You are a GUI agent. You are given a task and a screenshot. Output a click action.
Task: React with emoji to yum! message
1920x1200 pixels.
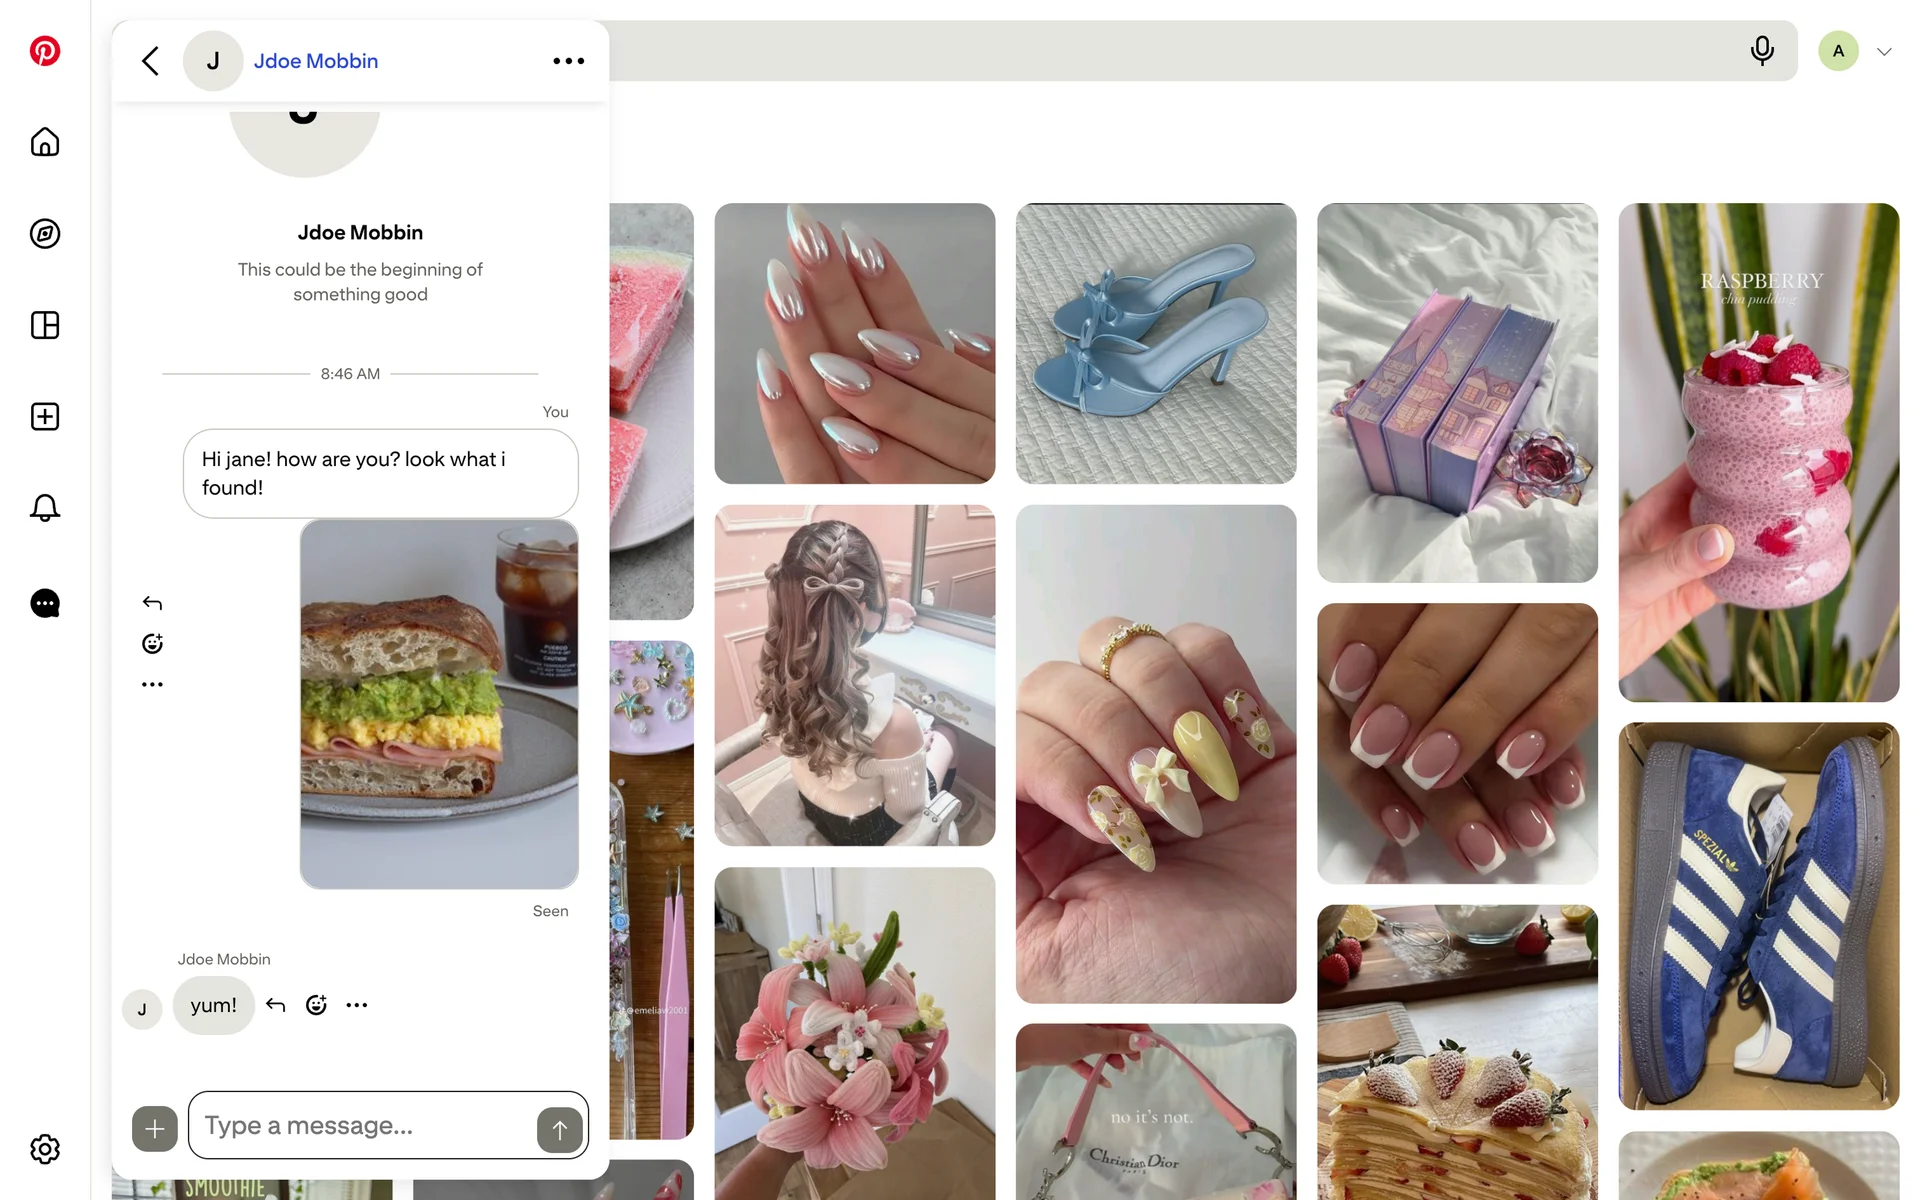316,1005
